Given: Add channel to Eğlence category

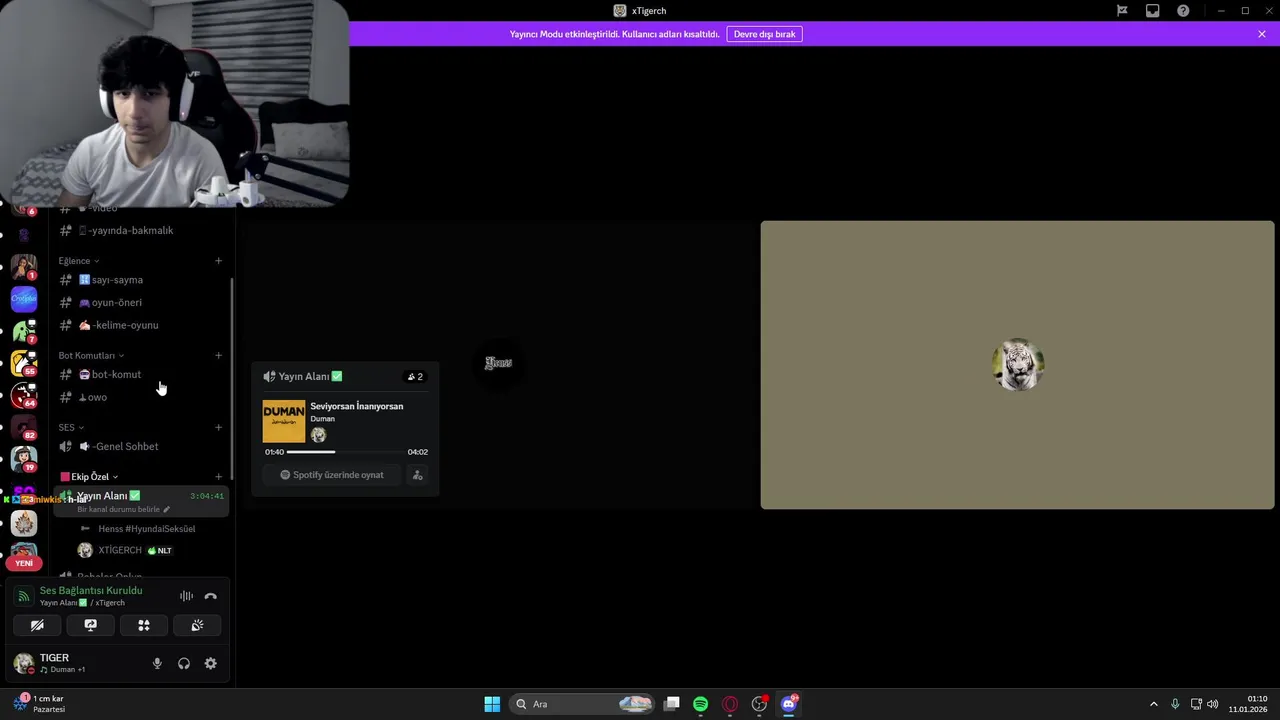Looking at the screenshot, I should point(218,261).
